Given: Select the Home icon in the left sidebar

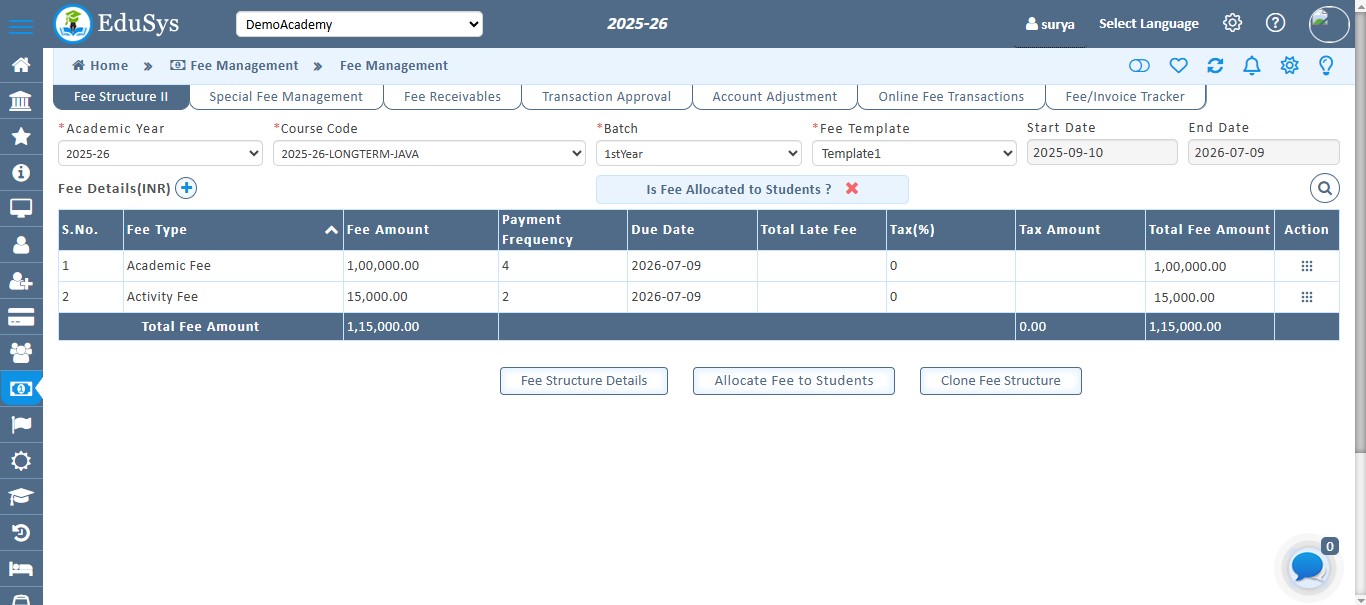Looking at the screenshot, I should coord(21,64).
